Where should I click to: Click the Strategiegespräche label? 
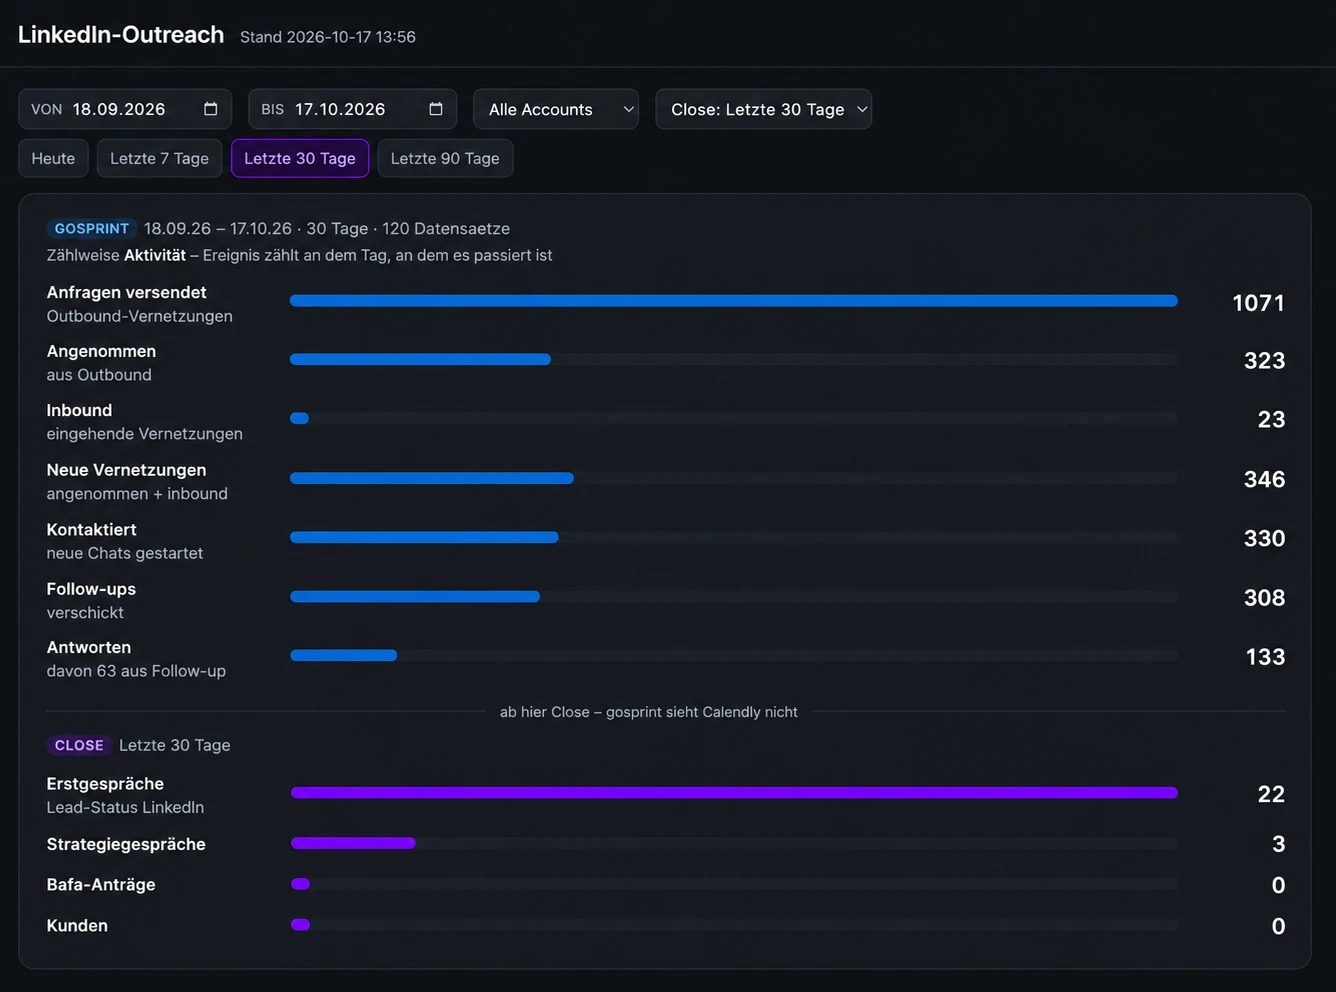(x=126, y=844)
